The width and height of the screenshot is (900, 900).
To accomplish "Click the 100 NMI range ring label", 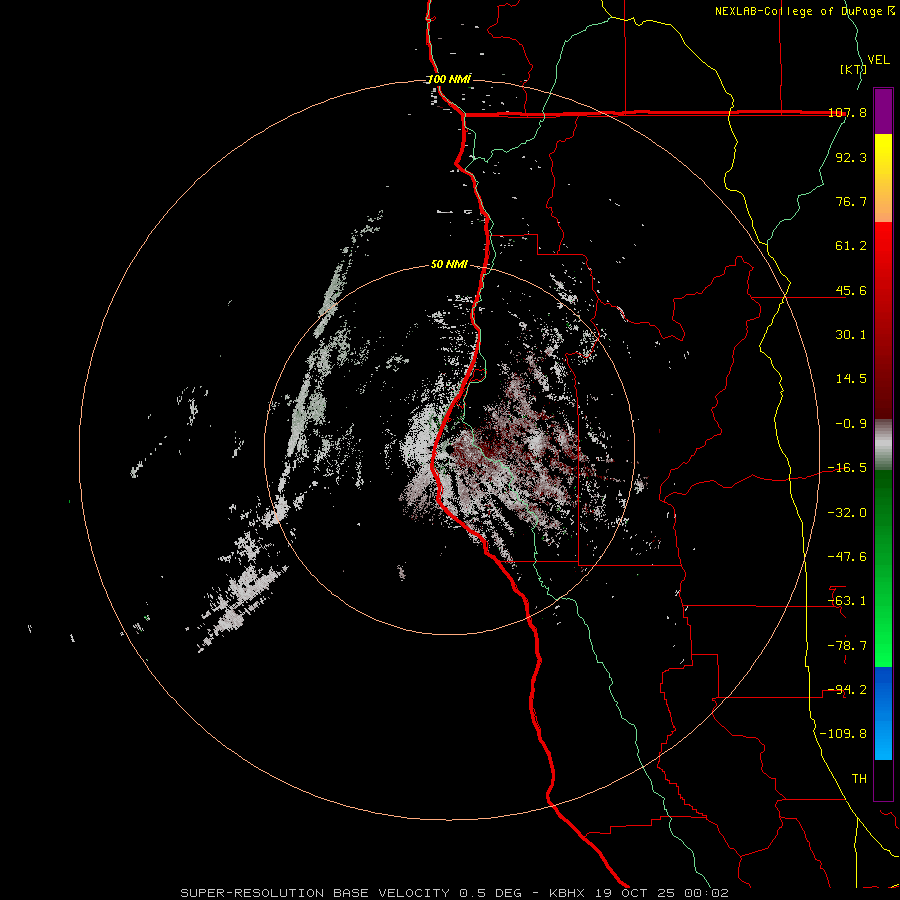I will pos(449,79).
